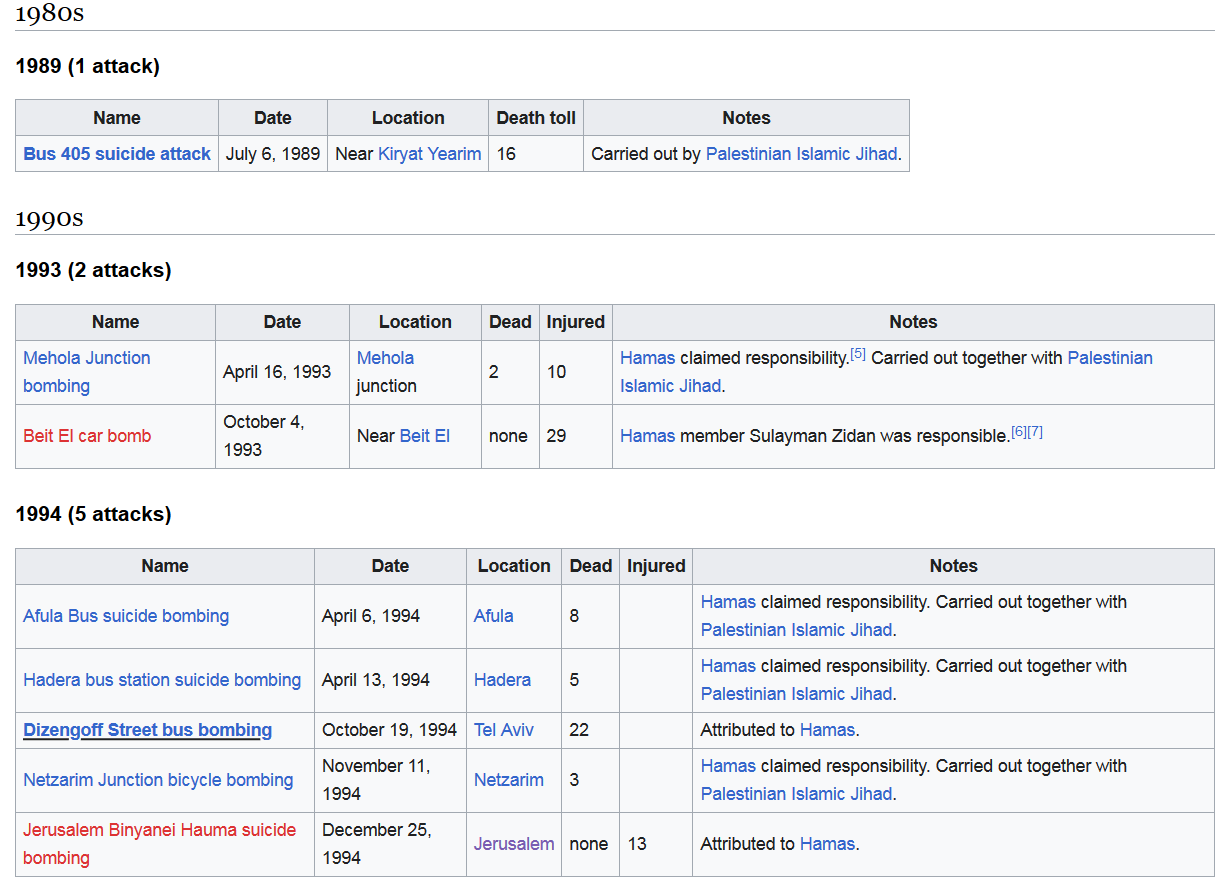Follow the Kiryat Yearim location link
This screenshot has height=891, width=1232.
click(x=429, y=154)
